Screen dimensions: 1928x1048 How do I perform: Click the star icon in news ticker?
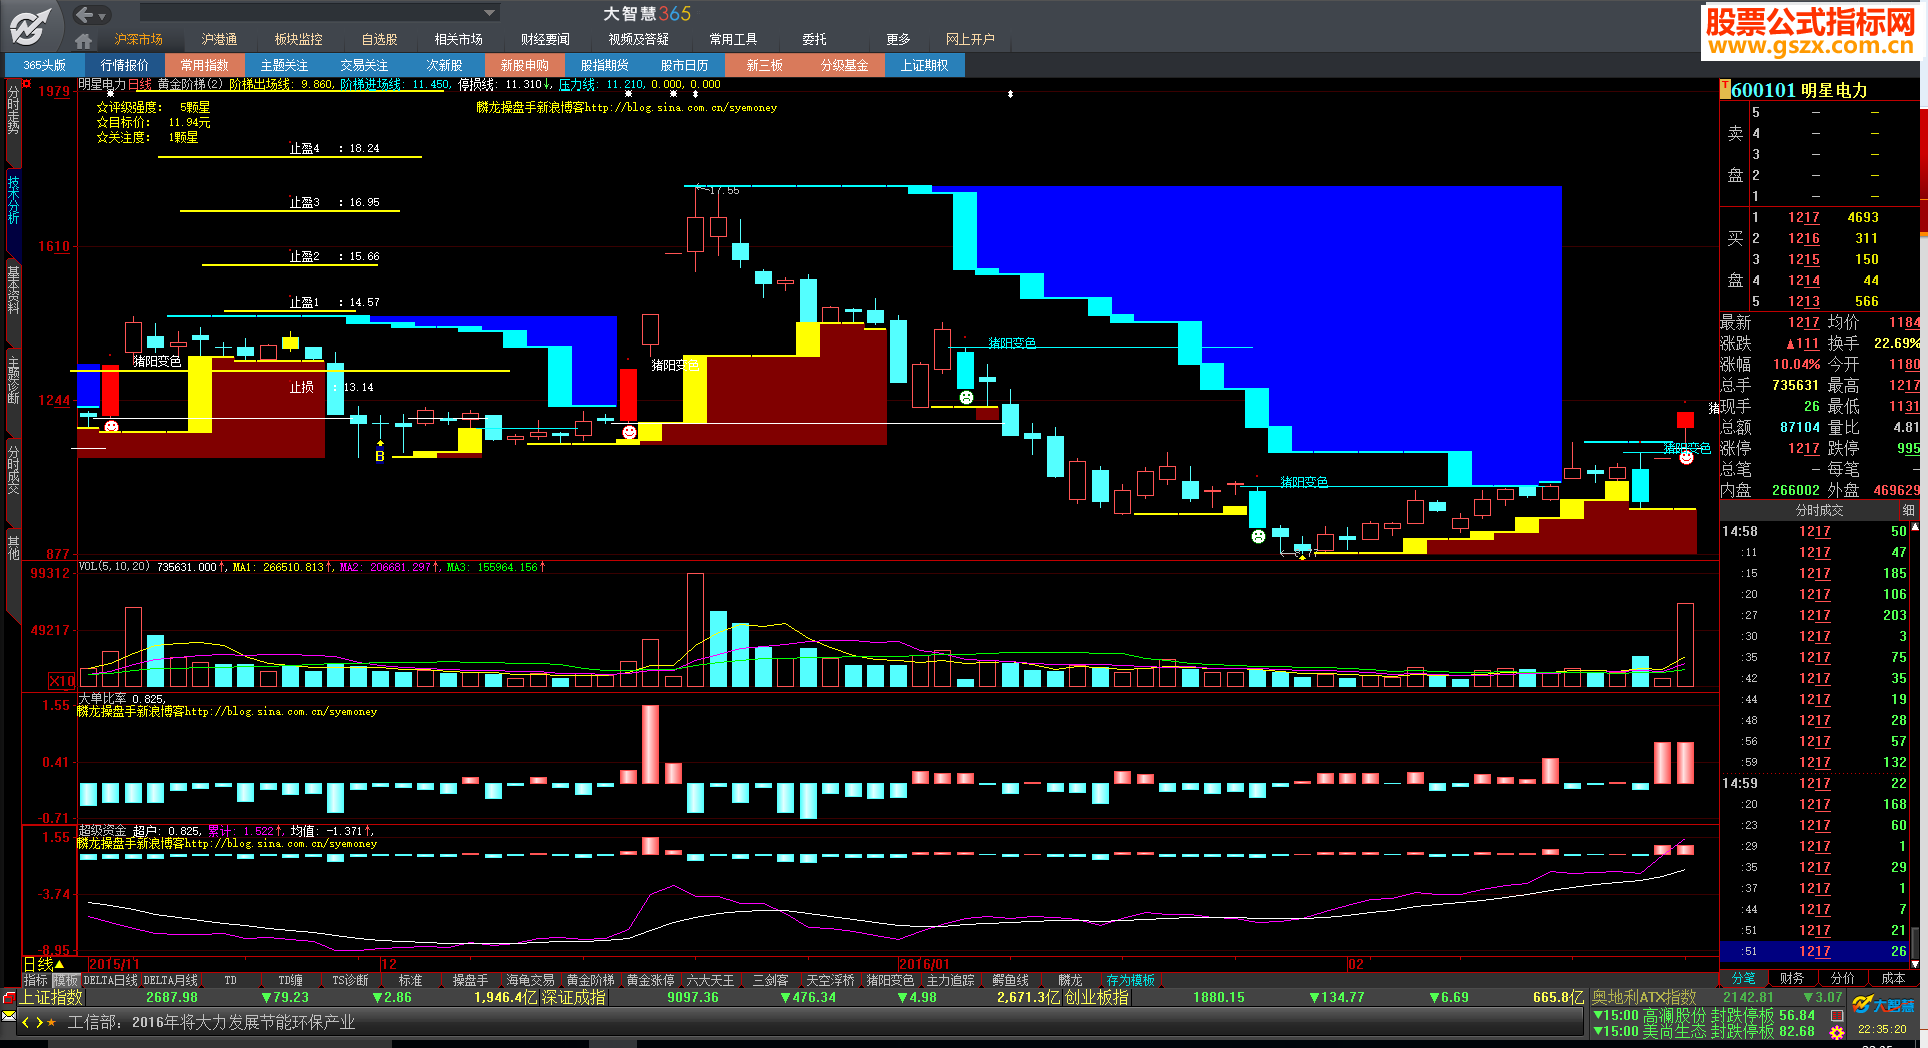tap(52, 1023)
